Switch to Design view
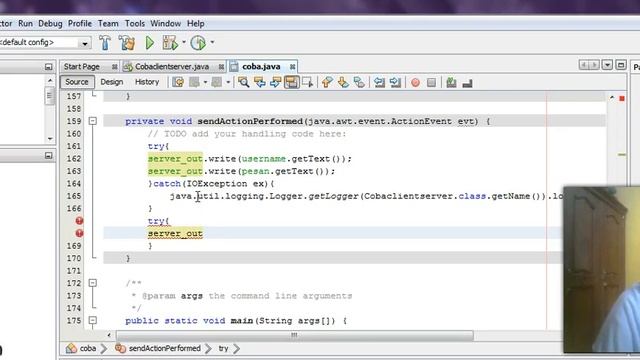Viewport: 640px width, 360px height. pos(112,82)
